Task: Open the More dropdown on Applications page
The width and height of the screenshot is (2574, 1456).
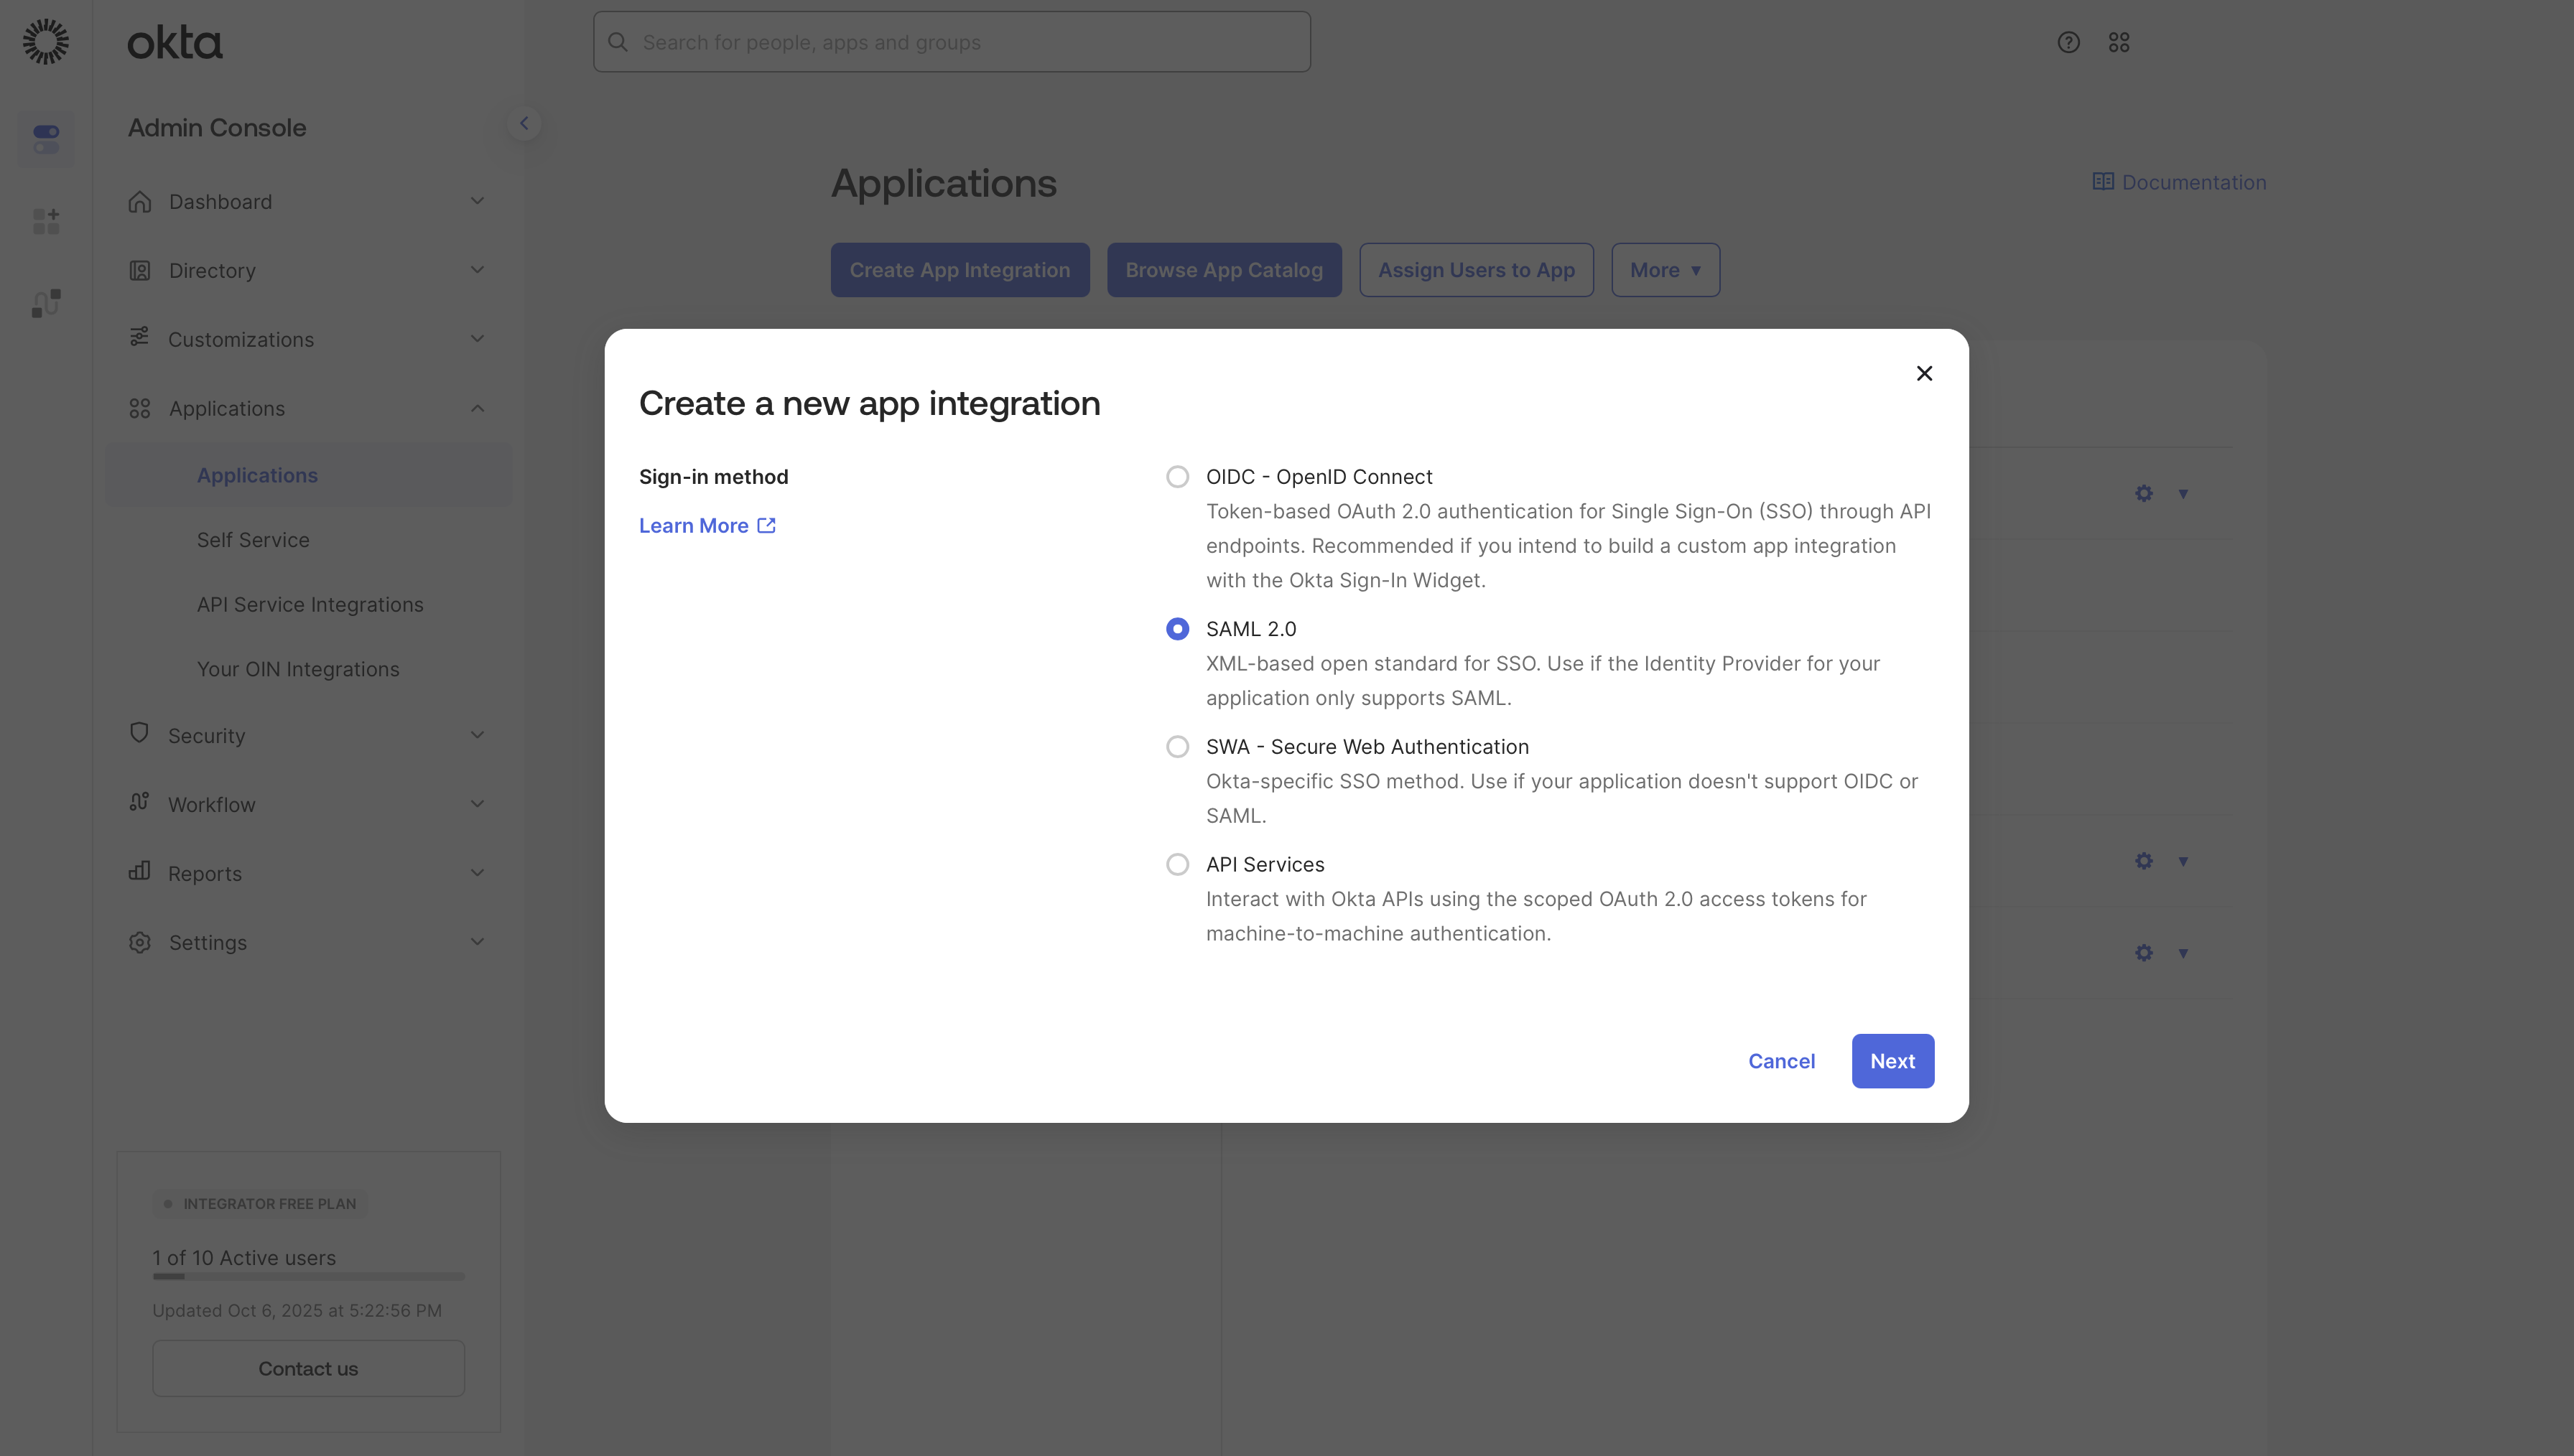Action: click(x=1664, y=270)
